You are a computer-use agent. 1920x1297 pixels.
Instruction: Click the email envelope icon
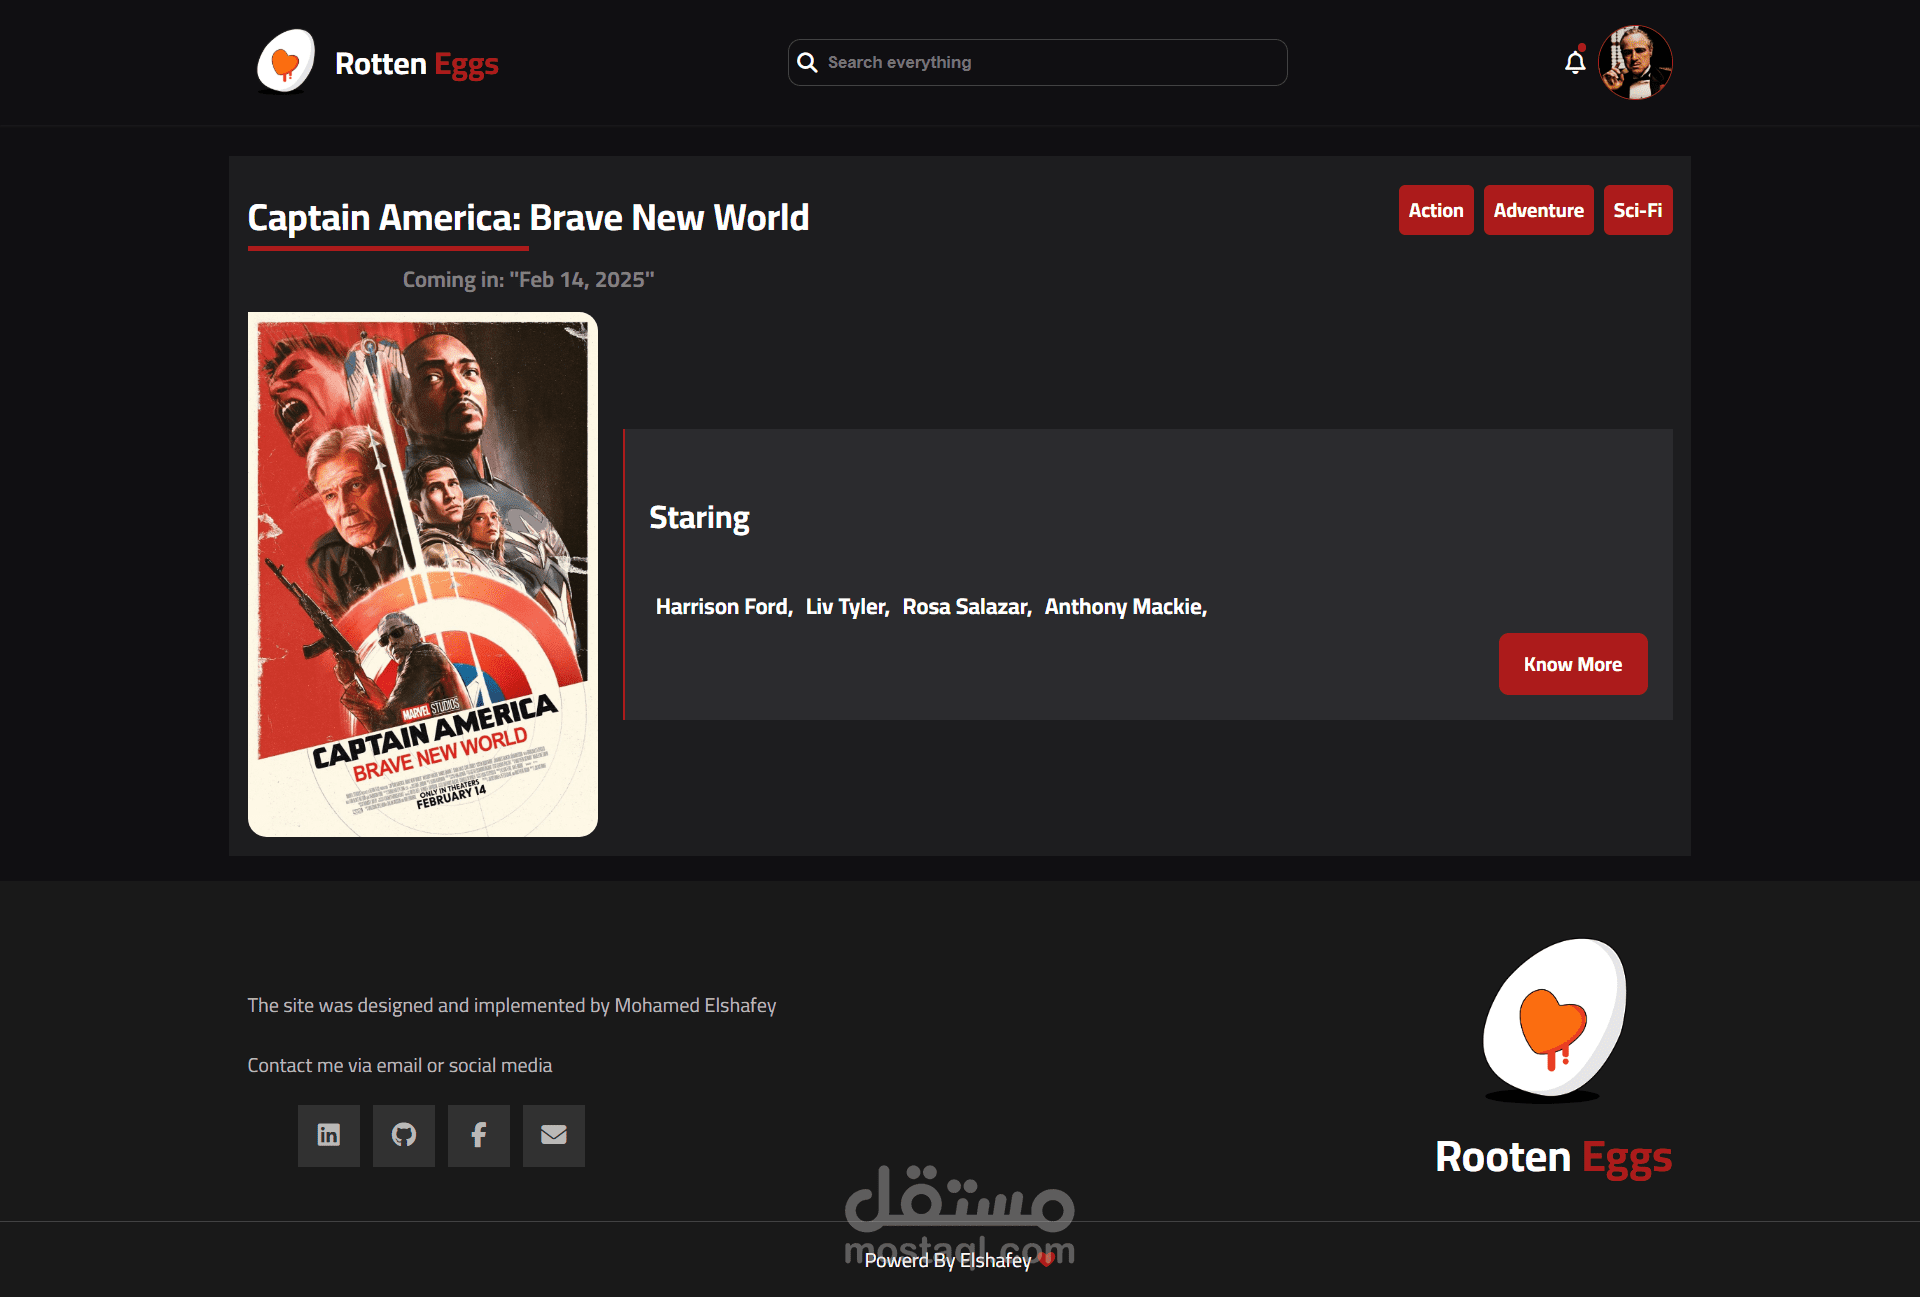(554, 1135)
